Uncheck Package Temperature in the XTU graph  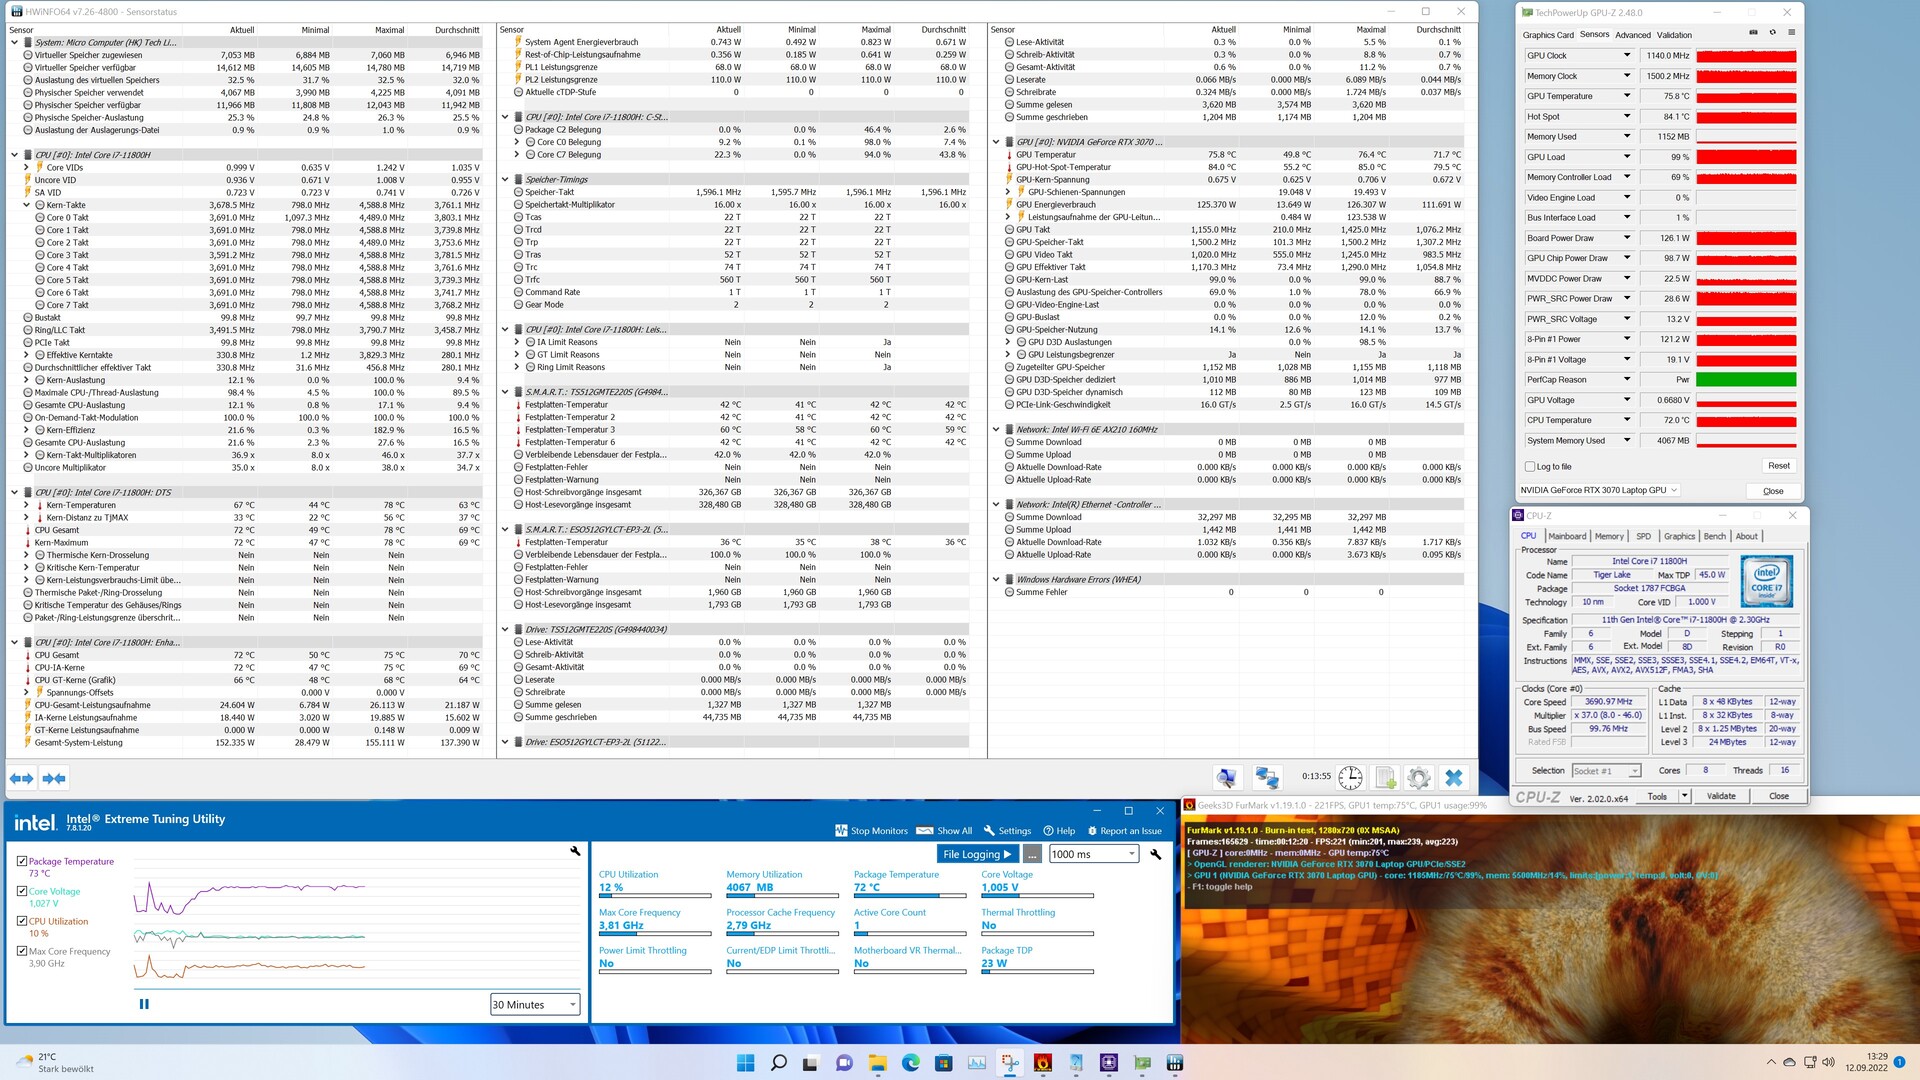(22, 861)
